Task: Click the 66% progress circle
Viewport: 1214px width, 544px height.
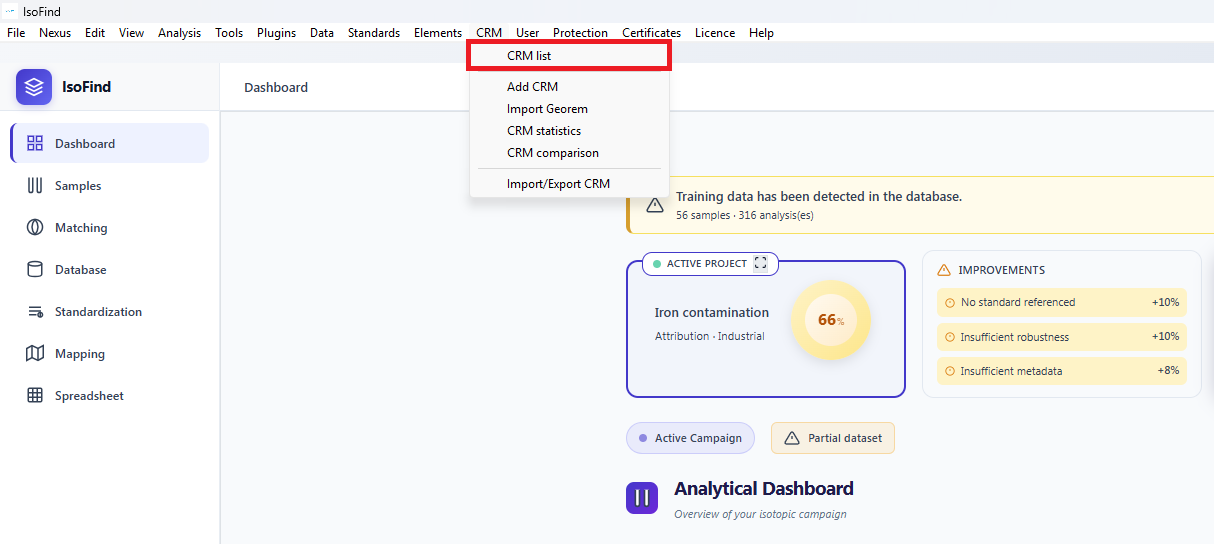Action: click(830, 320)
